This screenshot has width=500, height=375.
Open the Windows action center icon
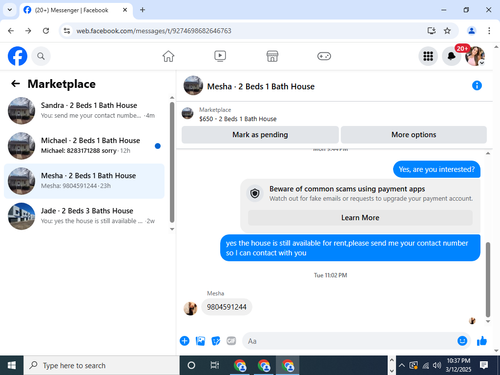[x=484, y=365]
